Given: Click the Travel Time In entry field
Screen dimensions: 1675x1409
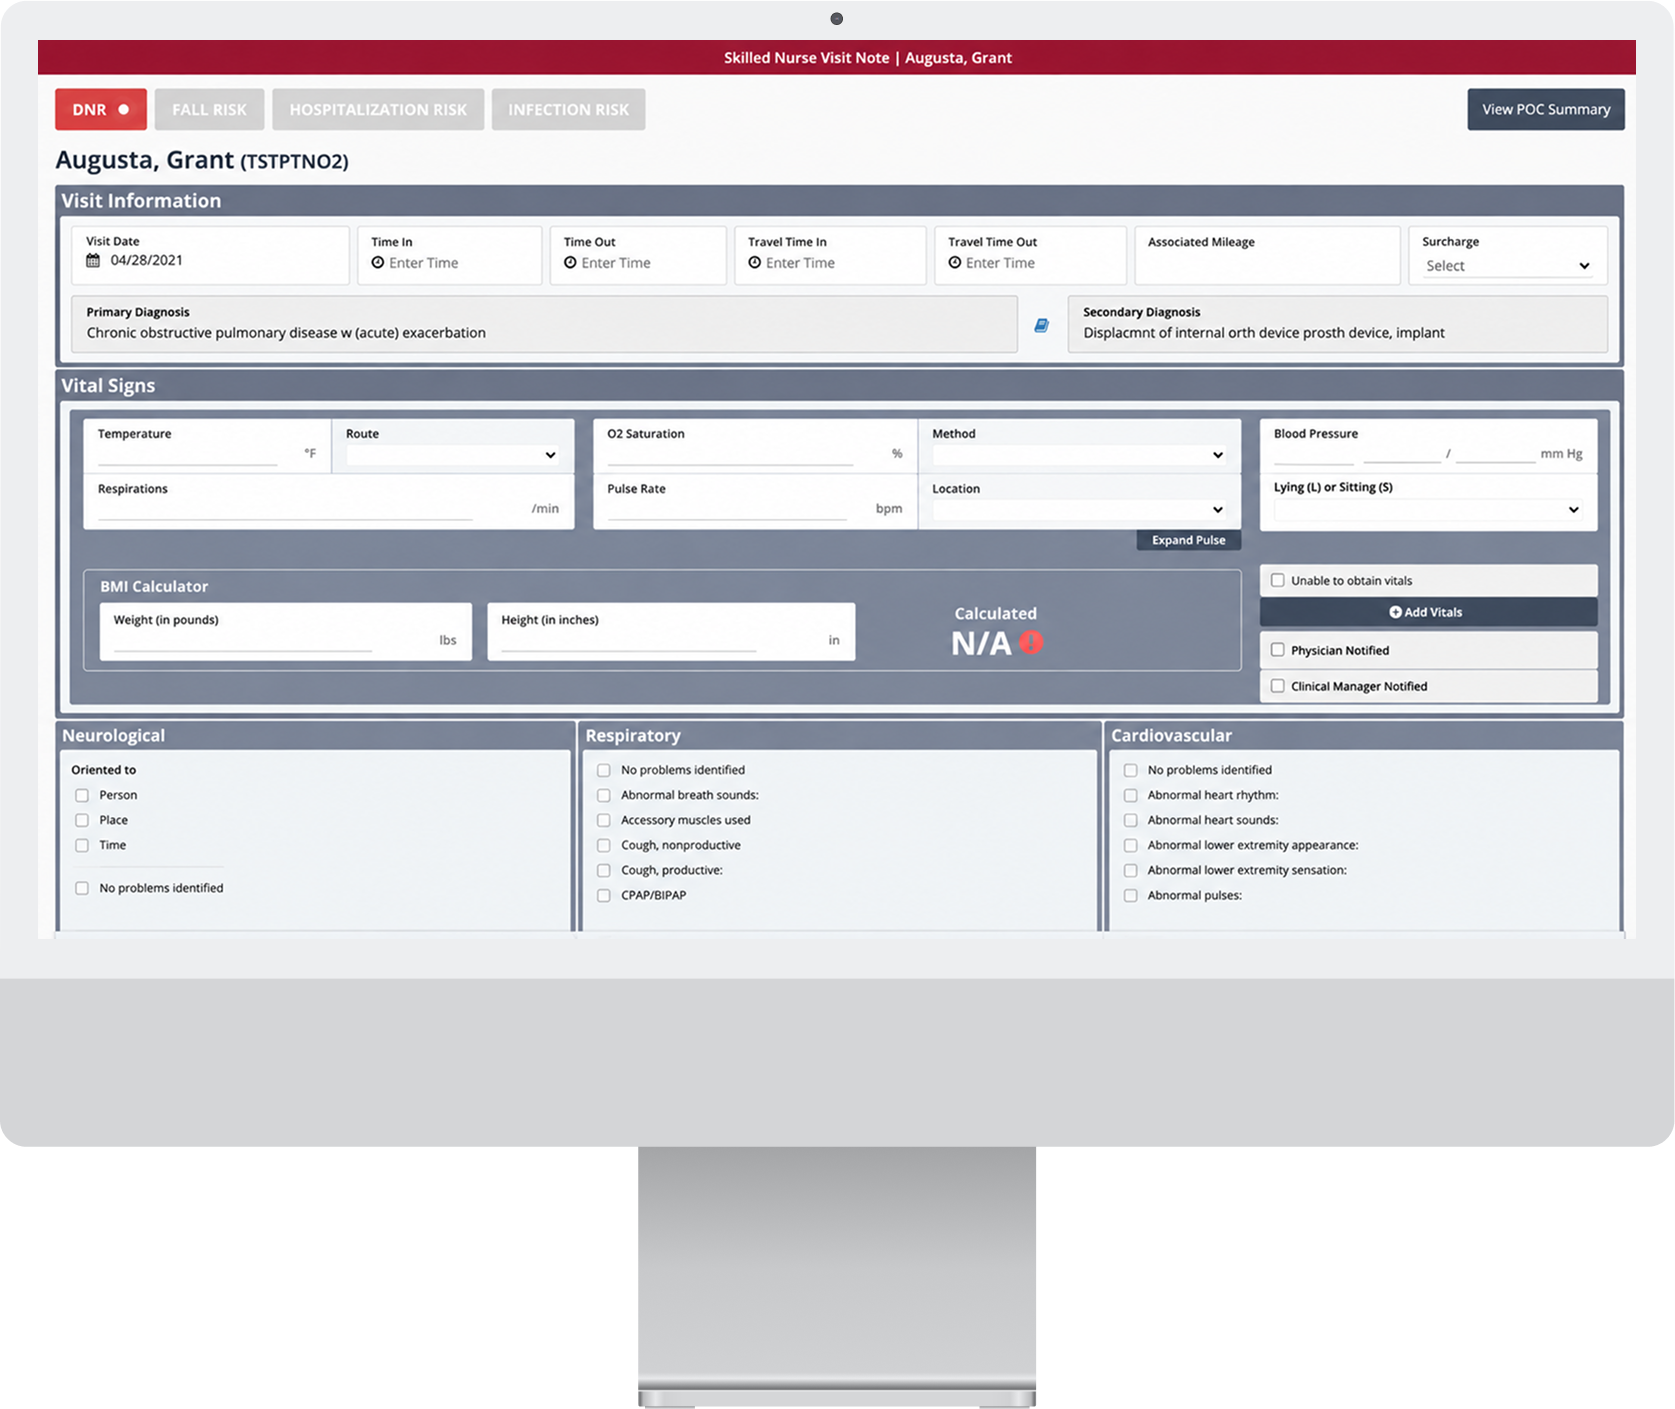Looking at the screenshot, I should [830, 255].
